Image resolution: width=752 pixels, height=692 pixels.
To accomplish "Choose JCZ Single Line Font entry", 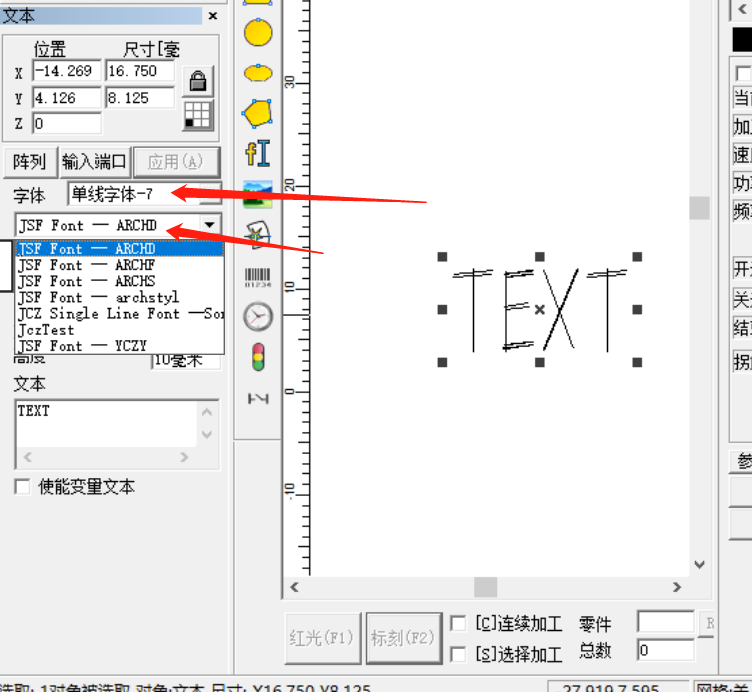I will 120,314.
